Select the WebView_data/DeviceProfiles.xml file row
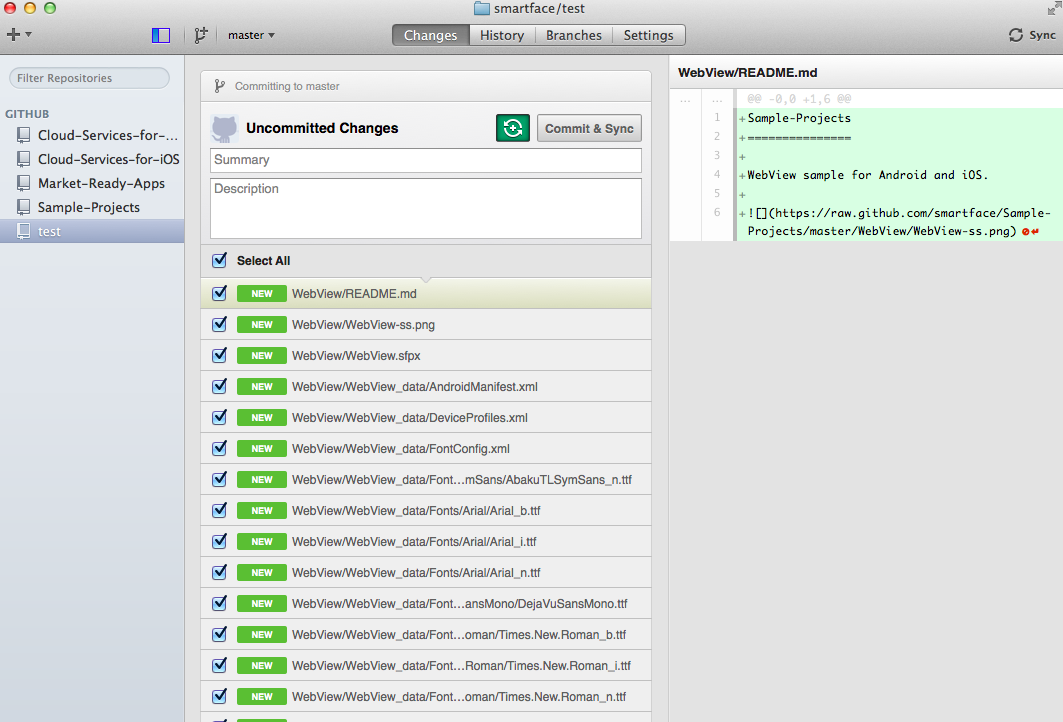 click(426, 418)
